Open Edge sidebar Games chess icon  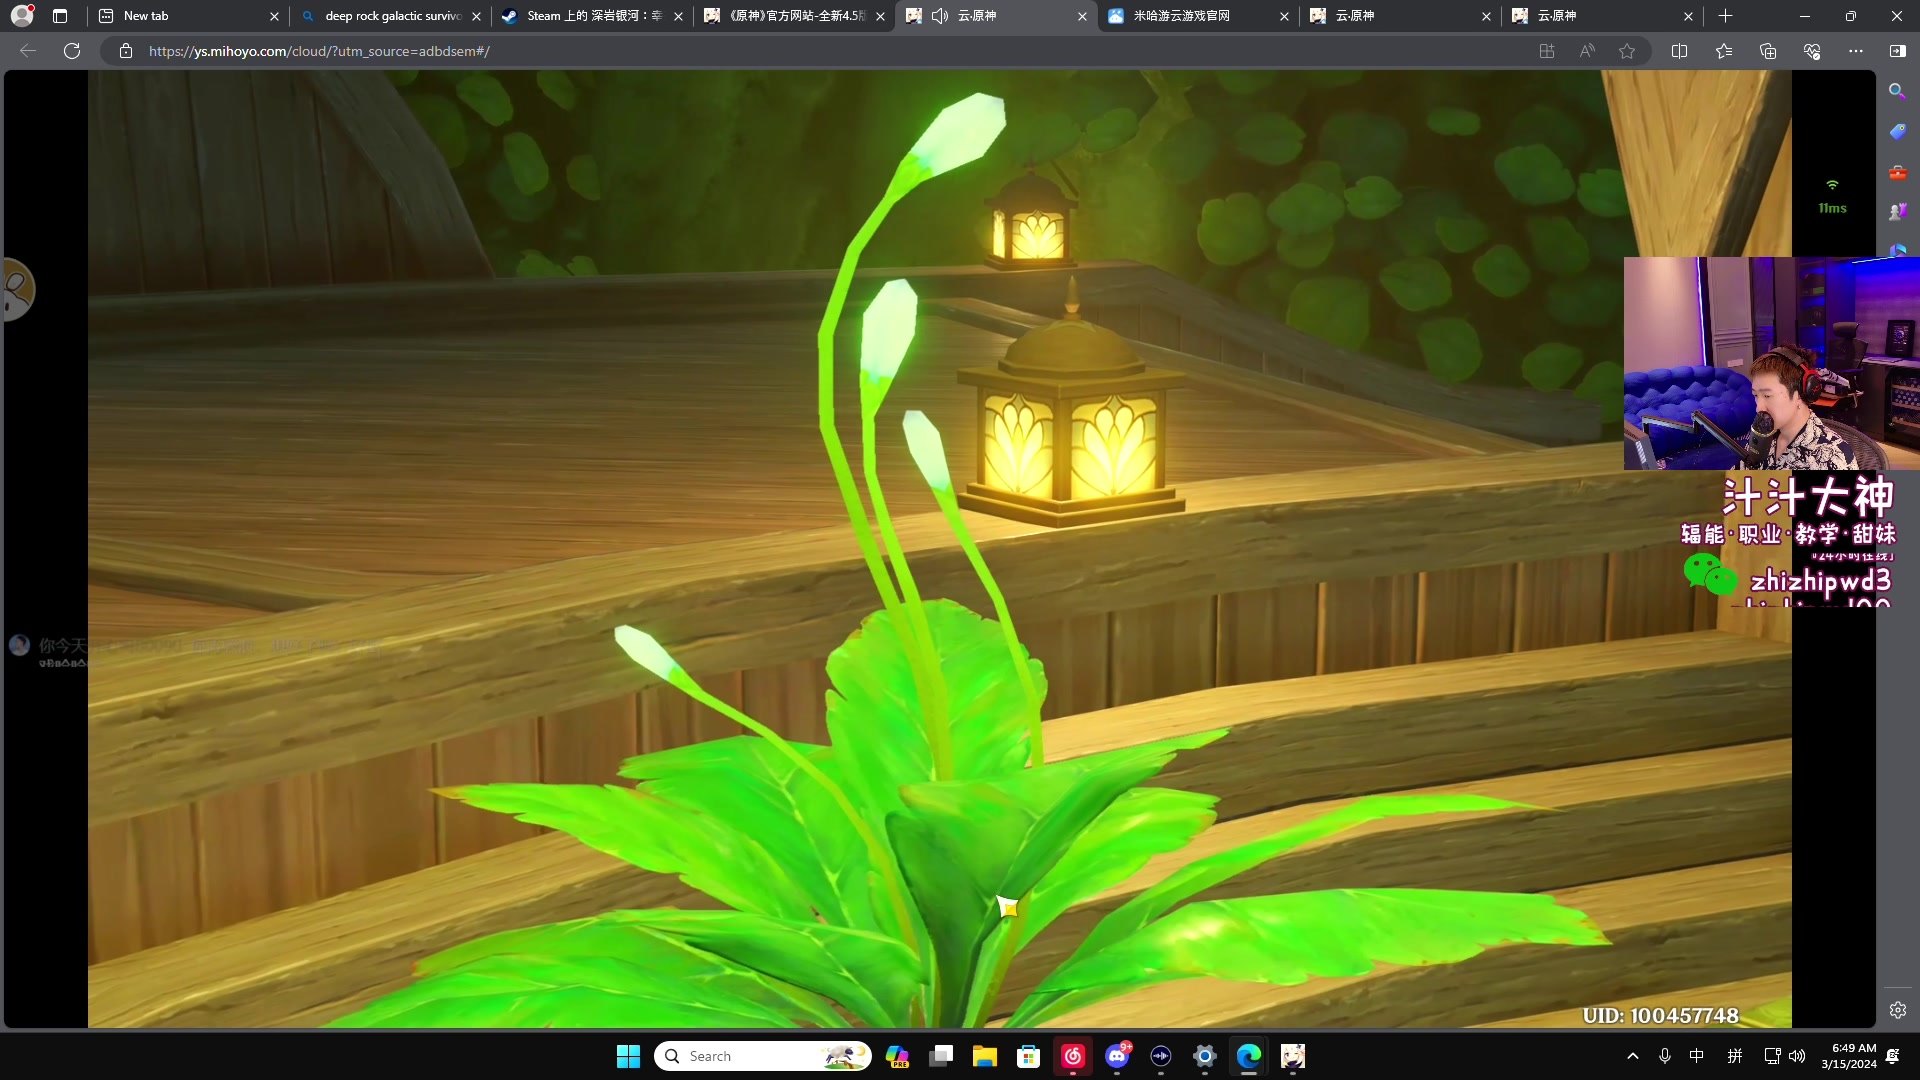pyautogui.click(x=1897, y=211)
